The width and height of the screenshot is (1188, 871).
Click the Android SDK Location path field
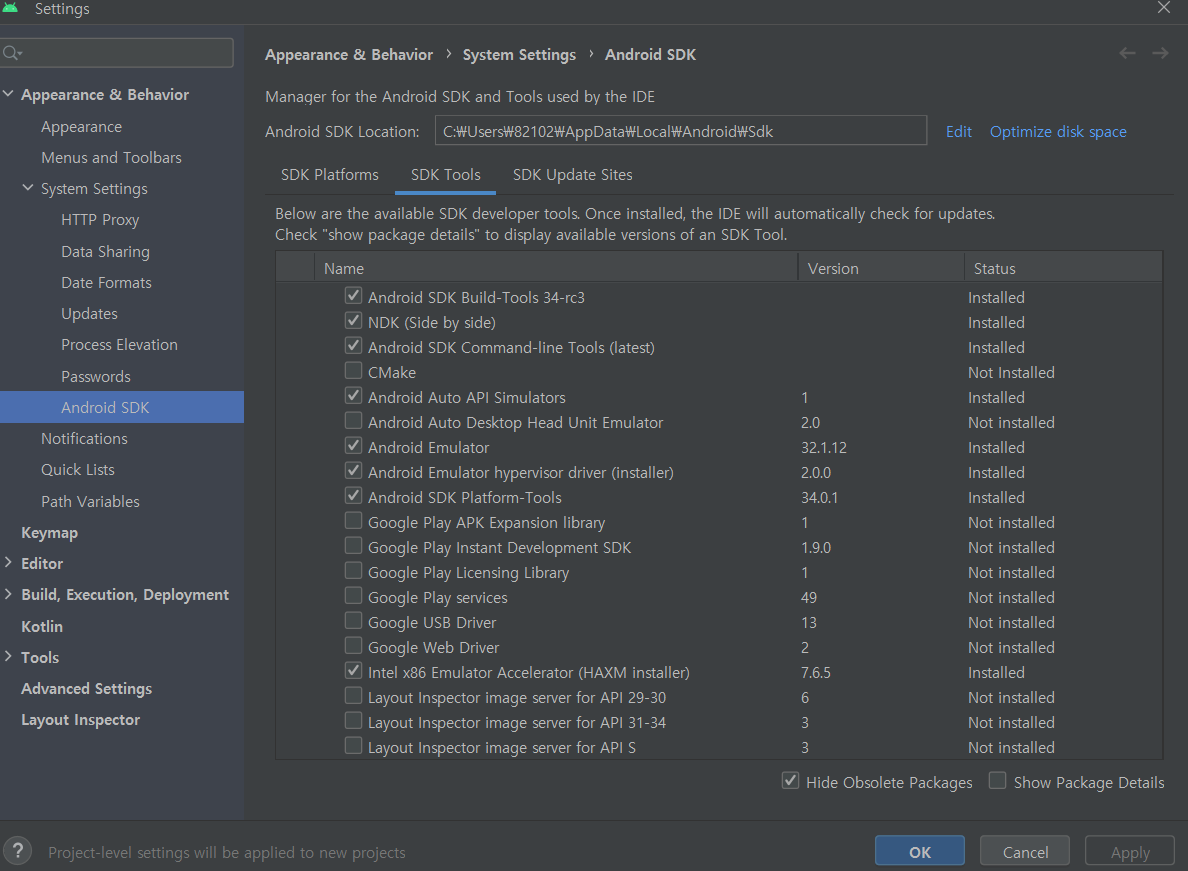click(680, 131)
